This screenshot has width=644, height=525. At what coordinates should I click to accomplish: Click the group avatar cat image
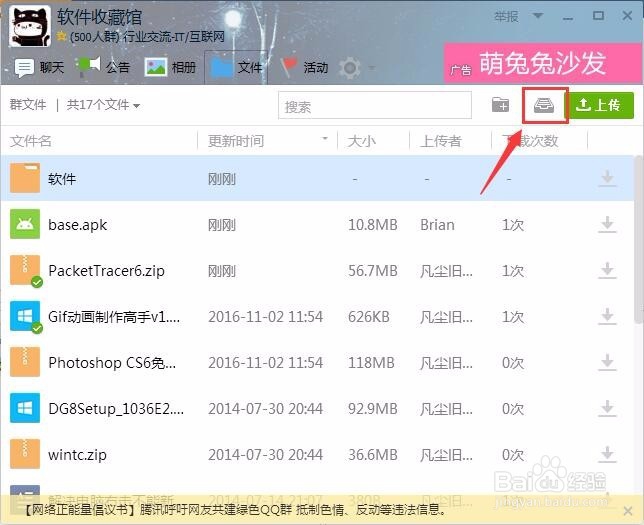click(30, 26)
